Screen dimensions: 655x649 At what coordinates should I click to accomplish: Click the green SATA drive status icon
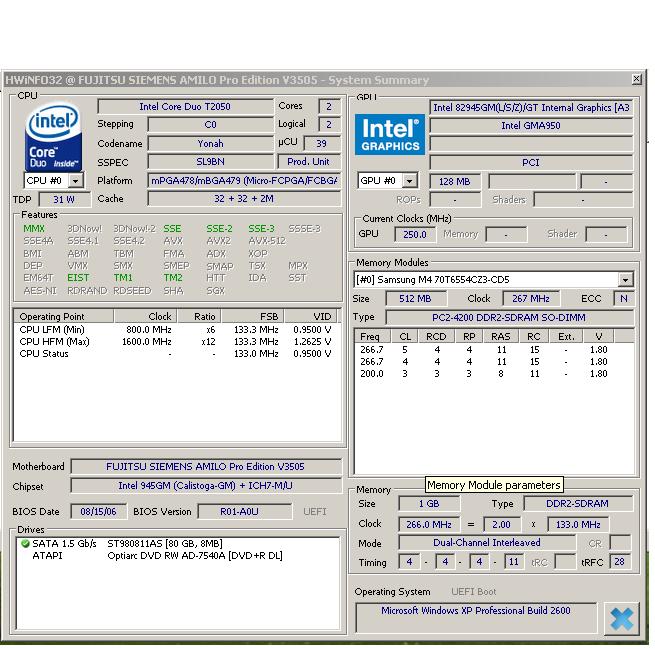25,543
